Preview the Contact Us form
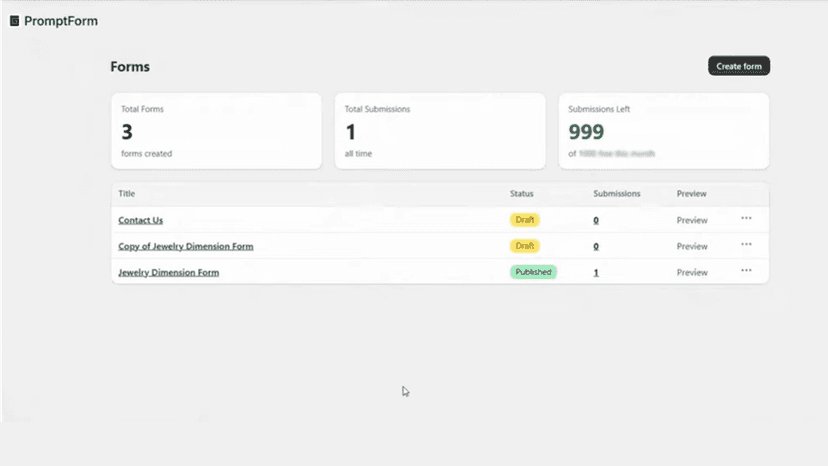828x466 pixels. [692, 220]
